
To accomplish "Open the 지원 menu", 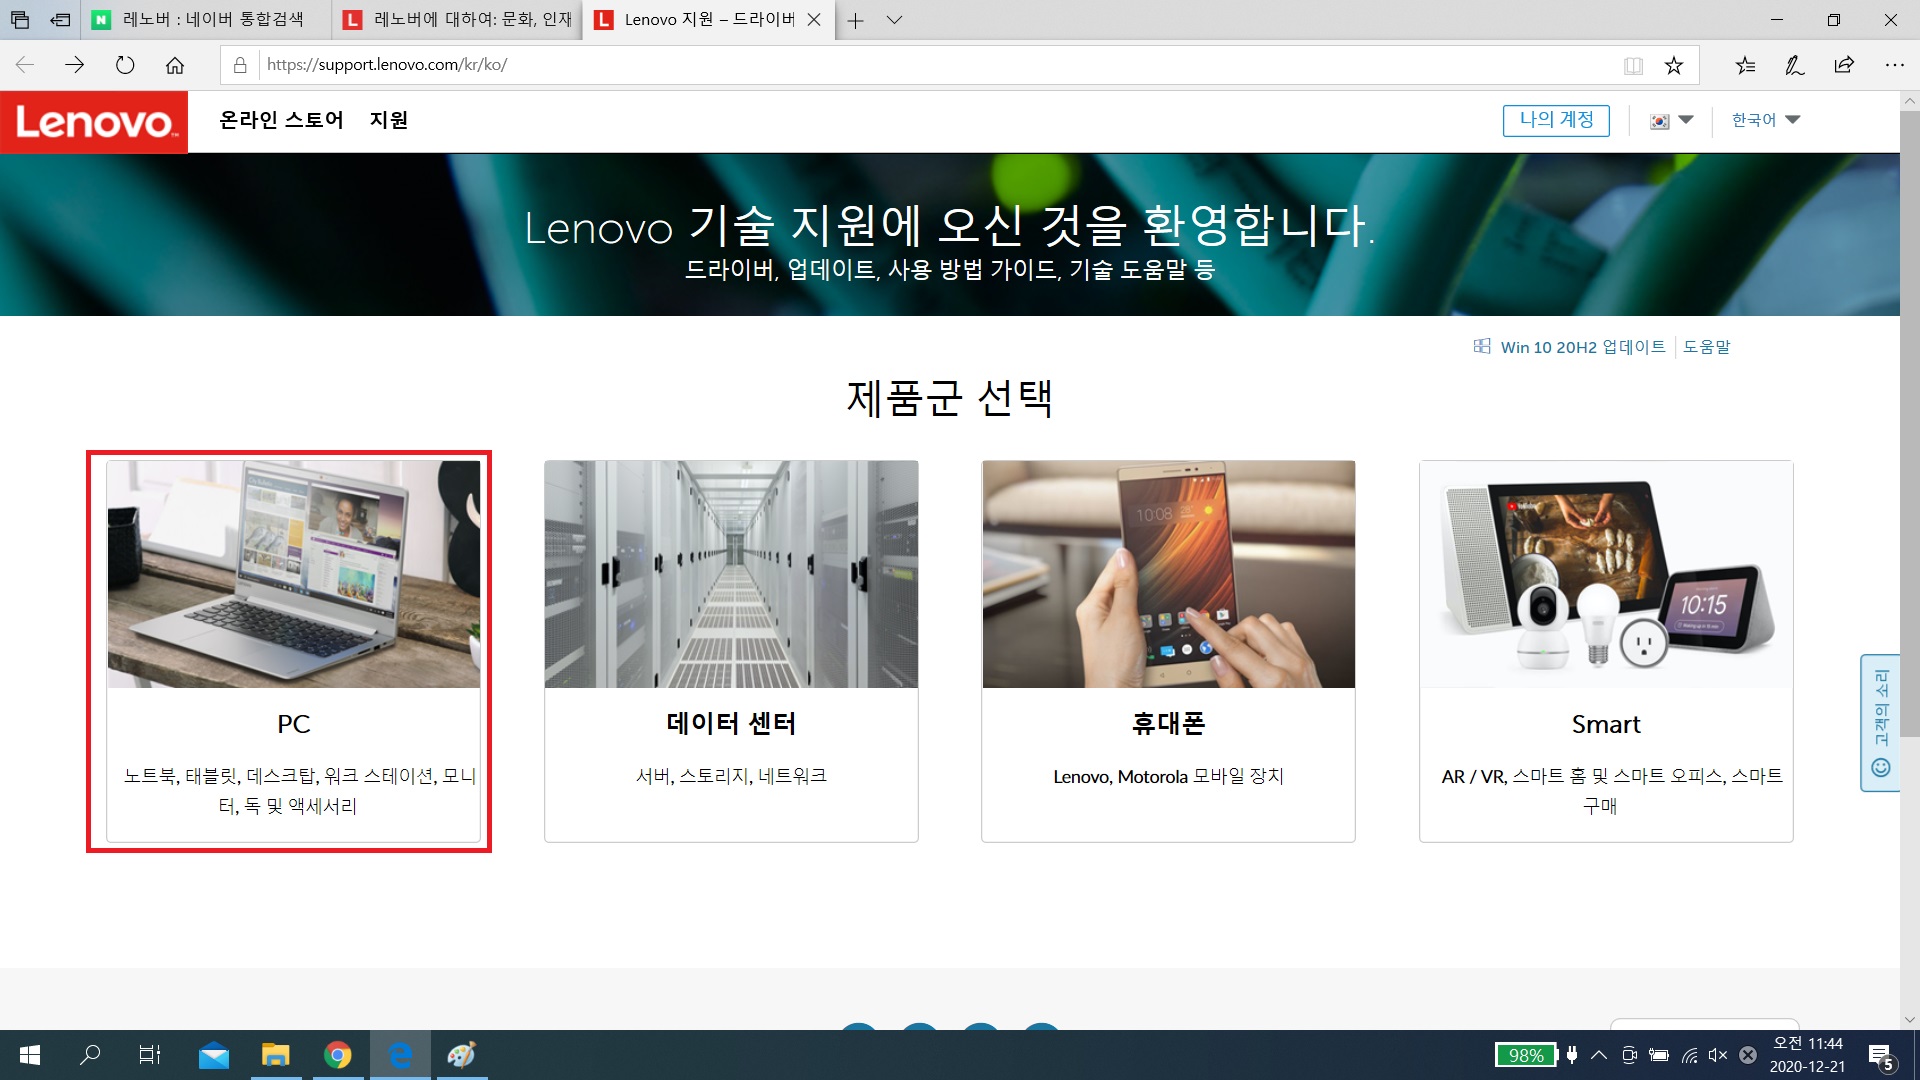I will (389, 120).
